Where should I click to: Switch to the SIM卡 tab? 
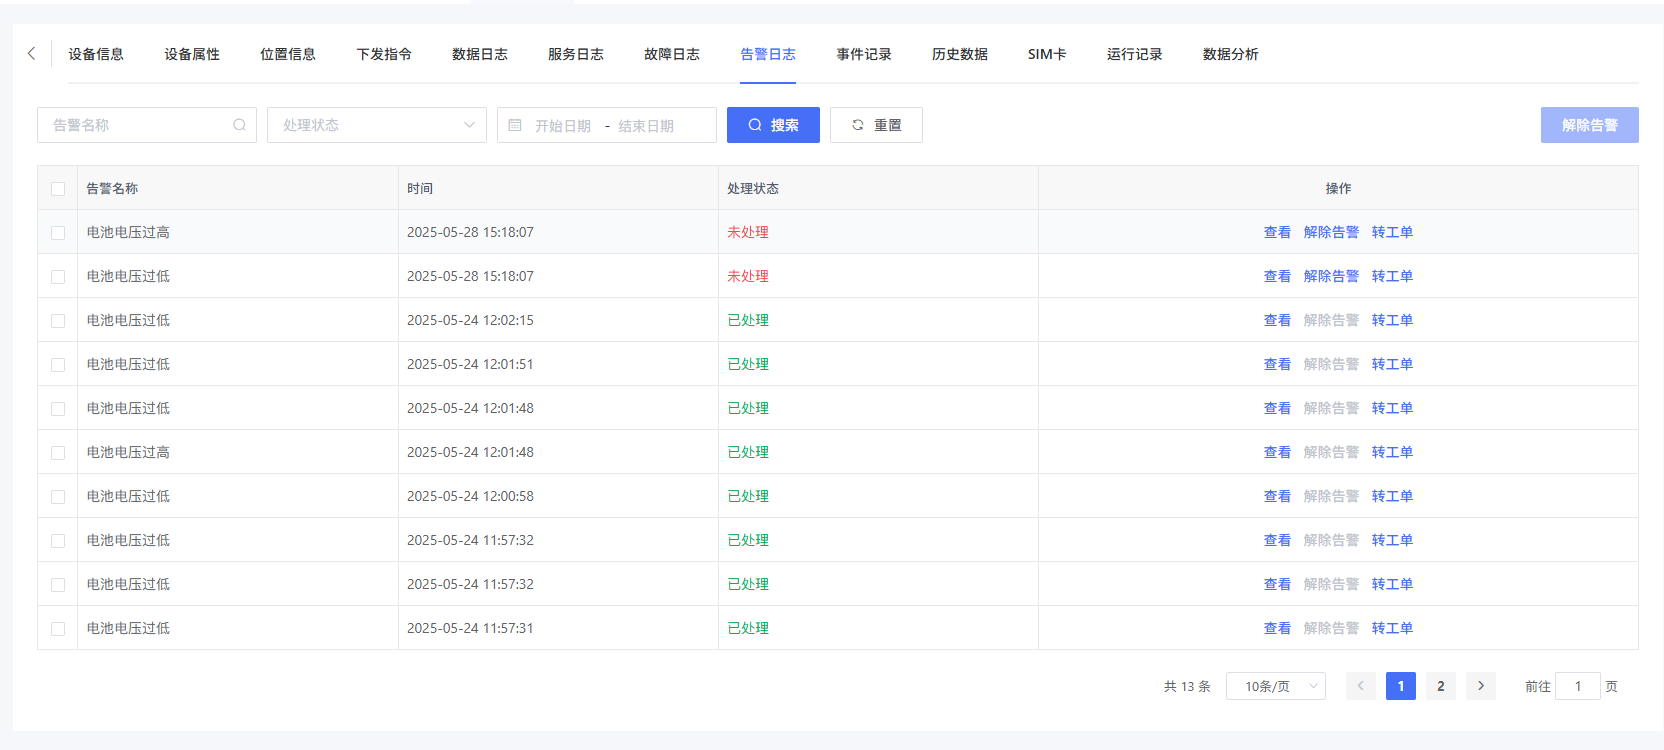(1046, 54)
